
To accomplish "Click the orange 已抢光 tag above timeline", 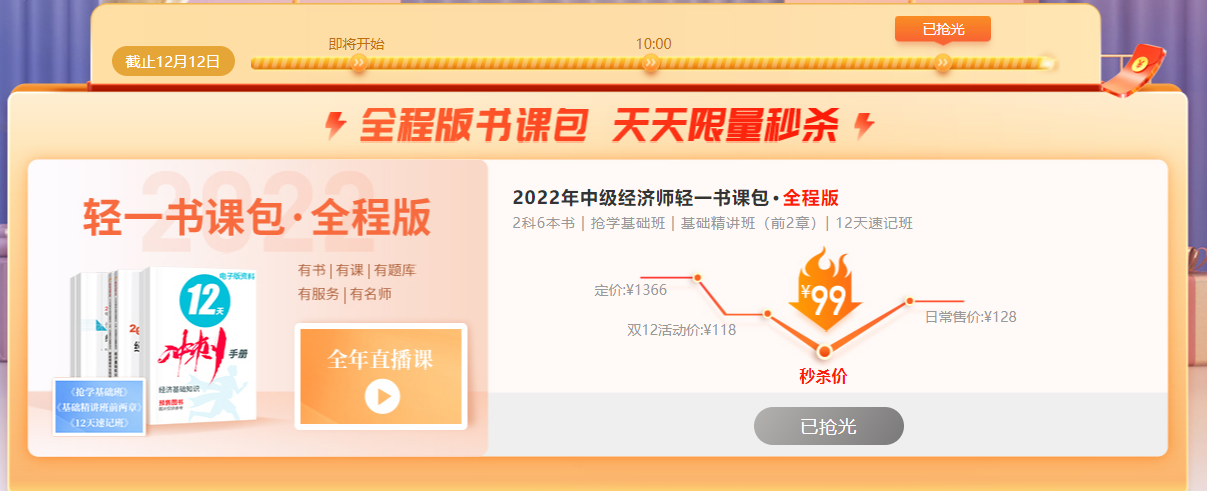I will [943, 29].
